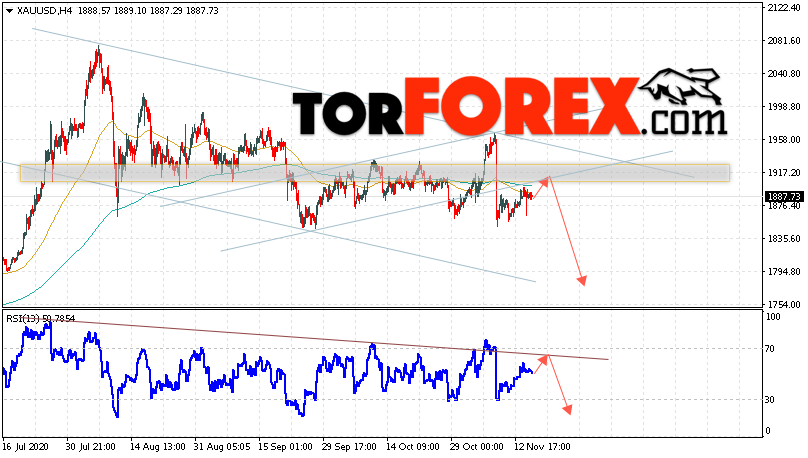808x458 pixels.
Task: Click the 12 Nov 17:00 date label
Action: (x=542, y=446)
